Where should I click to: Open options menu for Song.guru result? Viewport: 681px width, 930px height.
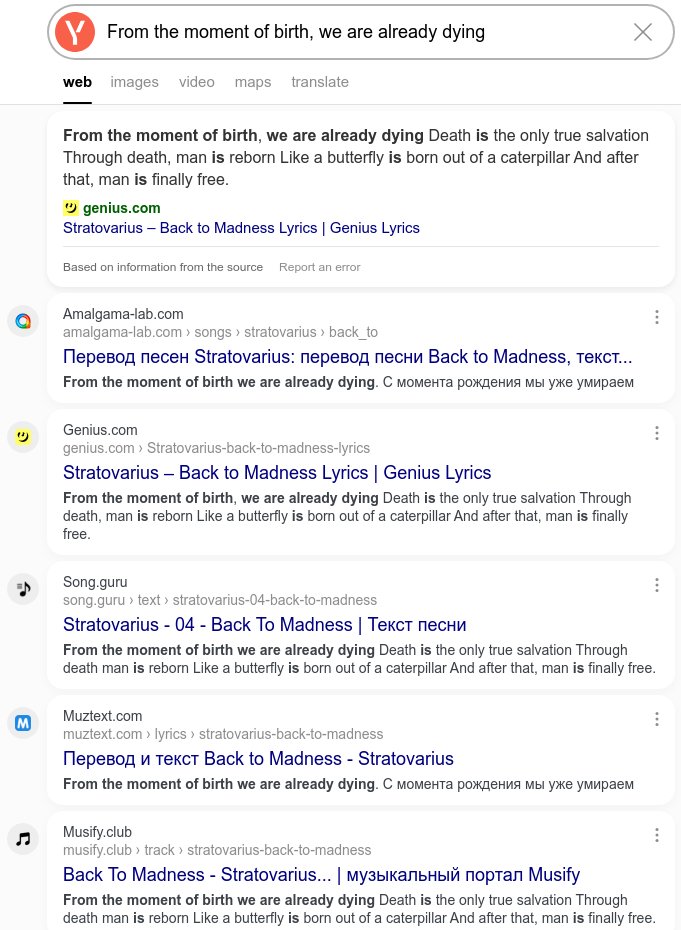click(x=657, y=585)
